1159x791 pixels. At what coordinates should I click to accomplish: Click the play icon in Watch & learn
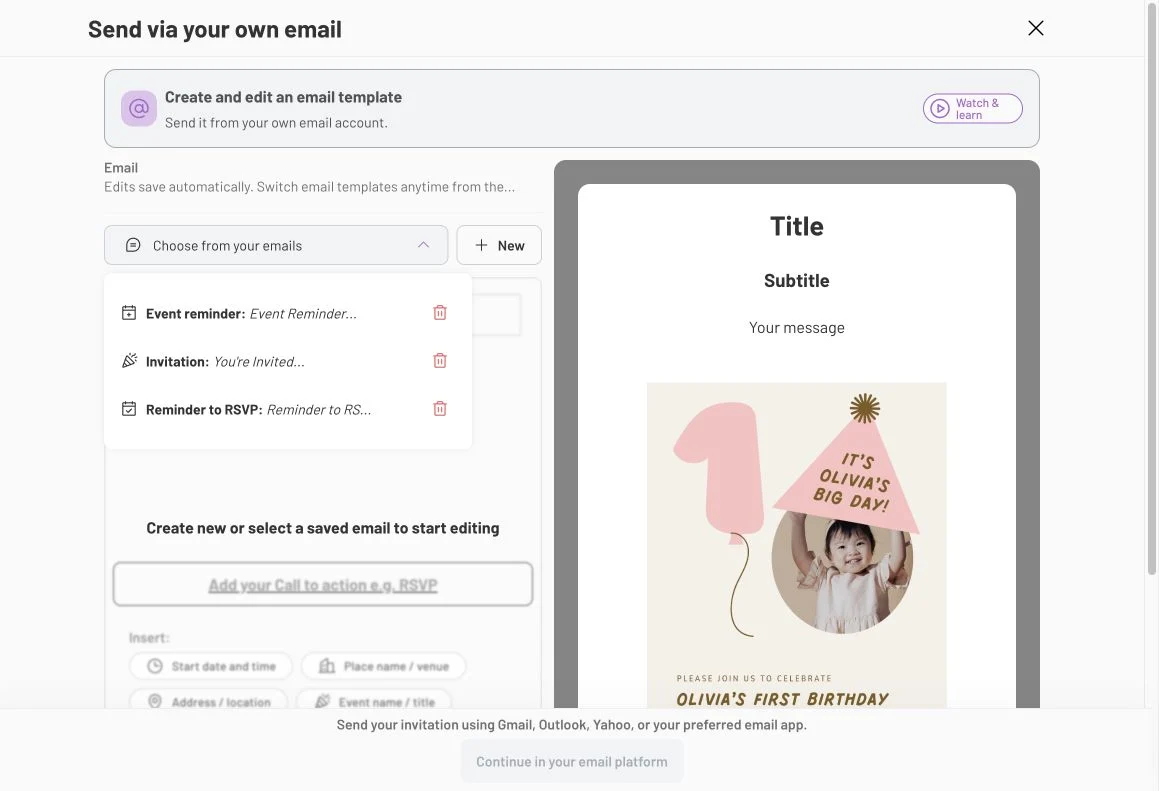pos(939,109)
